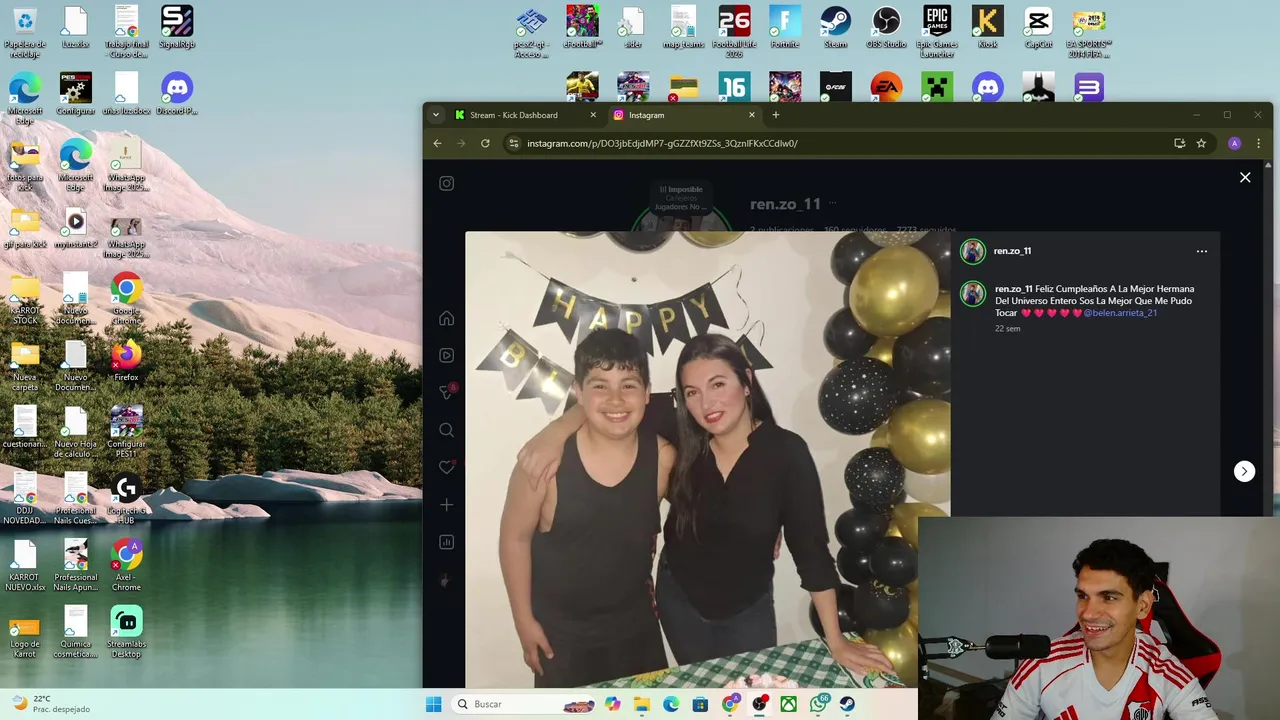Open @belen.arrieta_21 mention link
1280x720 pixels.
(x=1120, y=313)
